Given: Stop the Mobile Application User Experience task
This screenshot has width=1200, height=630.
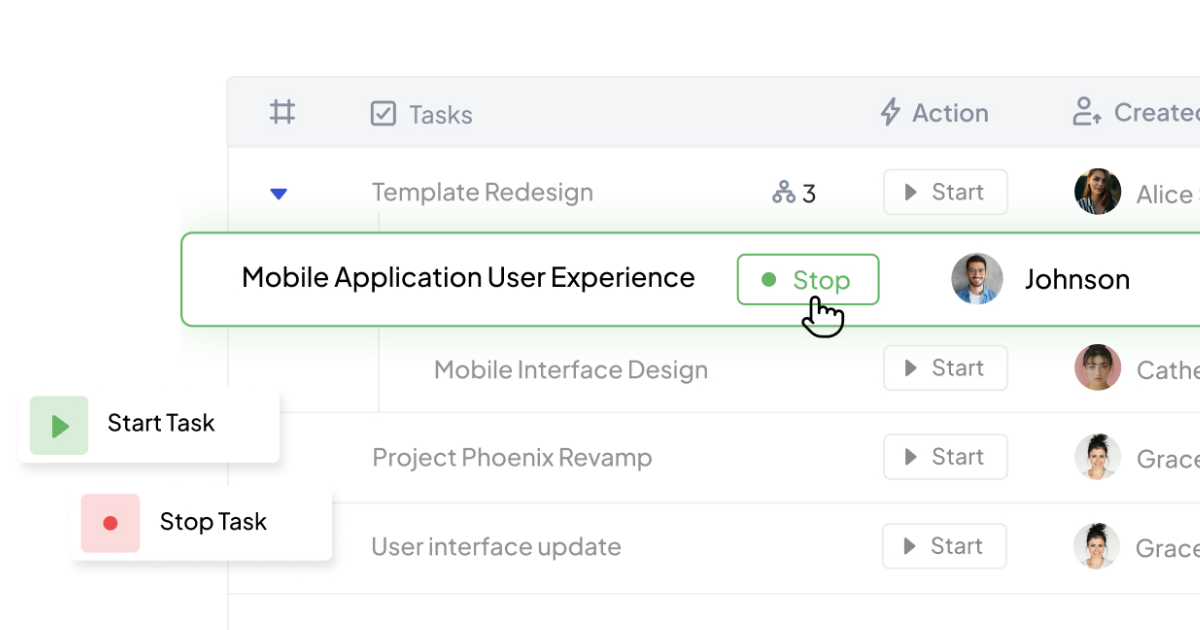Looking at the screenshot, I should (808, 280).
